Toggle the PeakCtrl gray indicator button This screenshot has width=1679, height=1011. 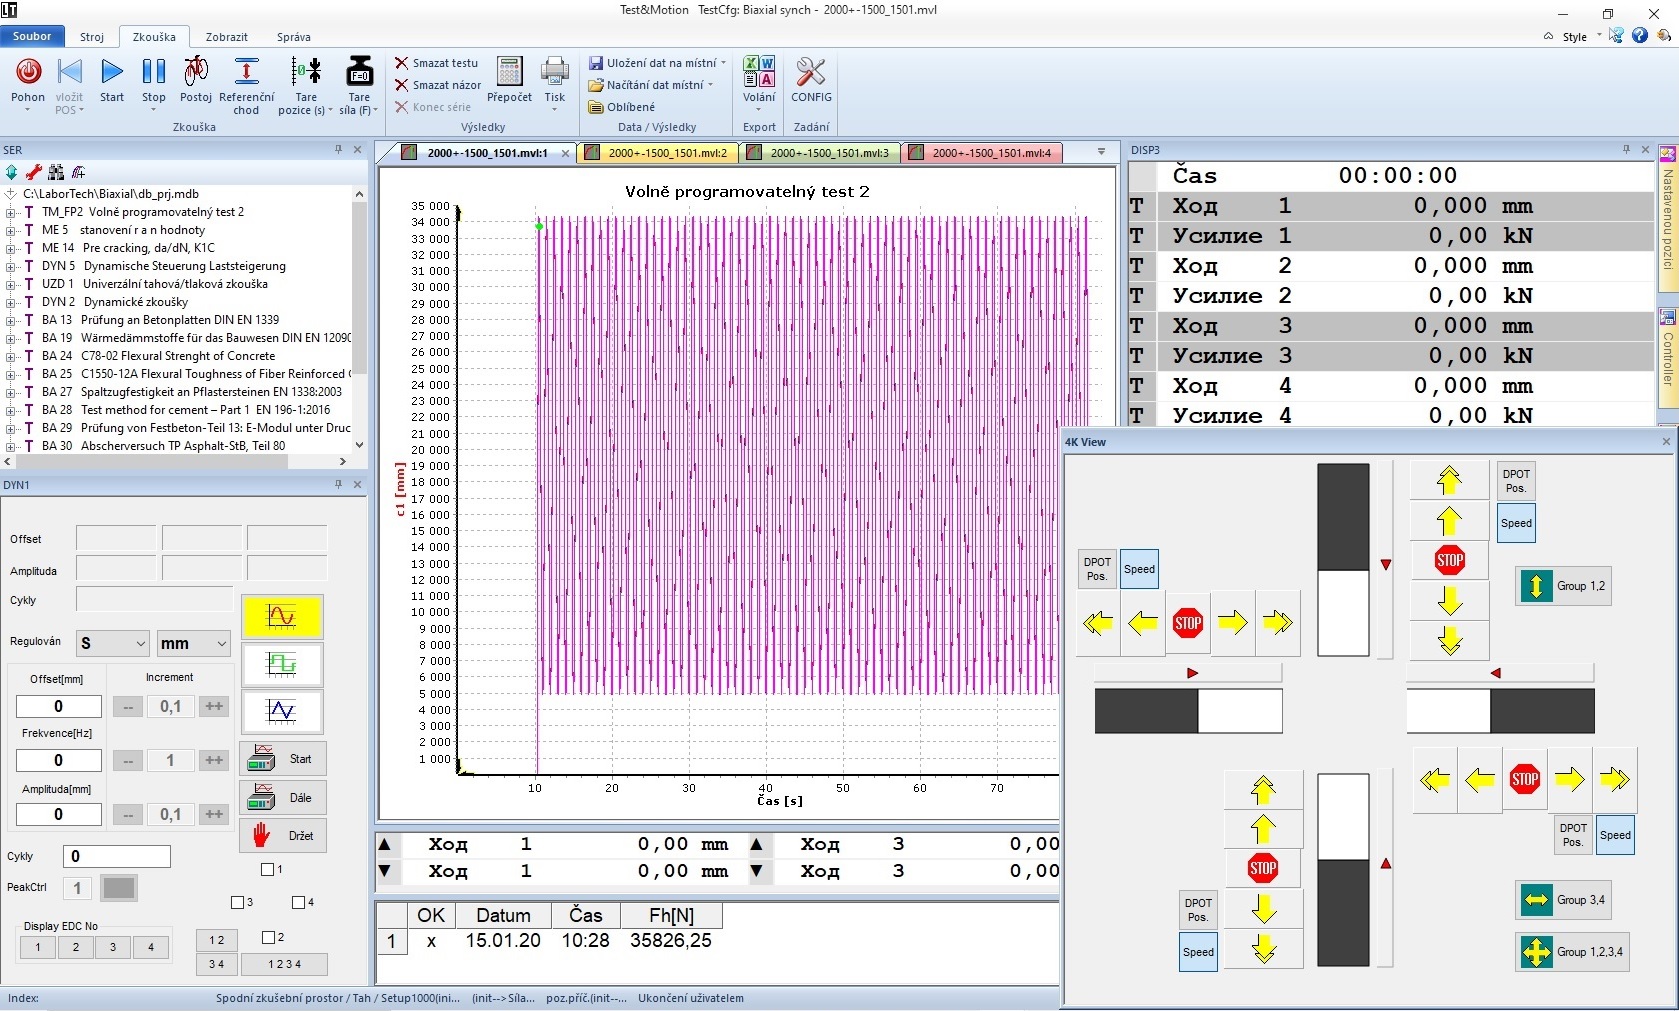119,887
